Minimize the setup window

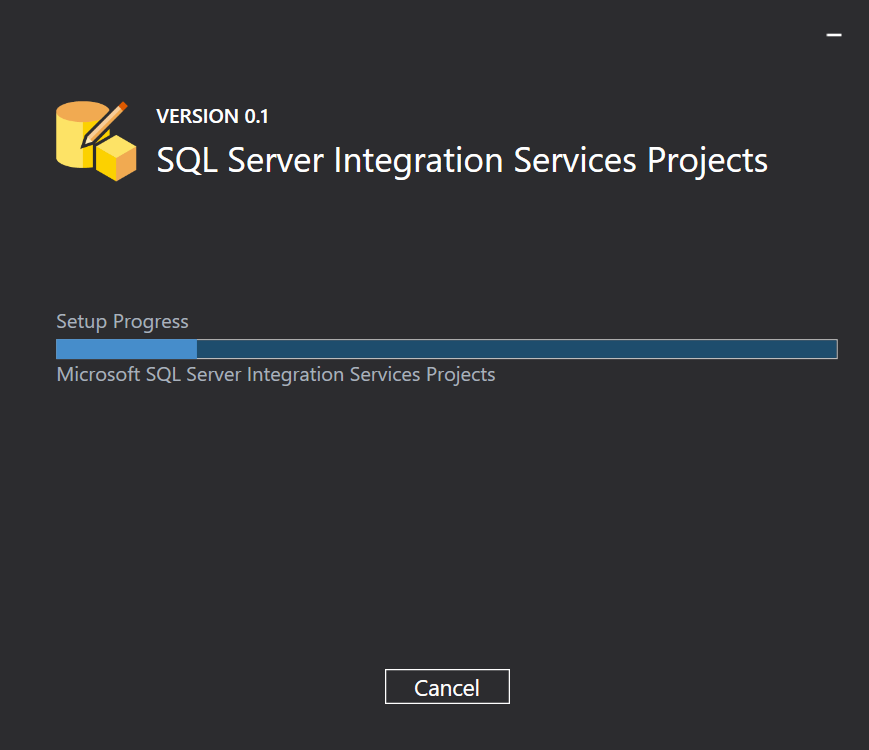click(834, 35)
